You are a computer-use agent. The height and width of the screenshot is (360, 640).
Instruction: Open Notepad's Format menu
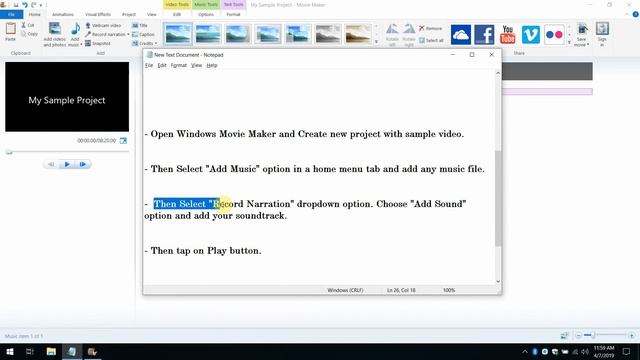(178, 65)
